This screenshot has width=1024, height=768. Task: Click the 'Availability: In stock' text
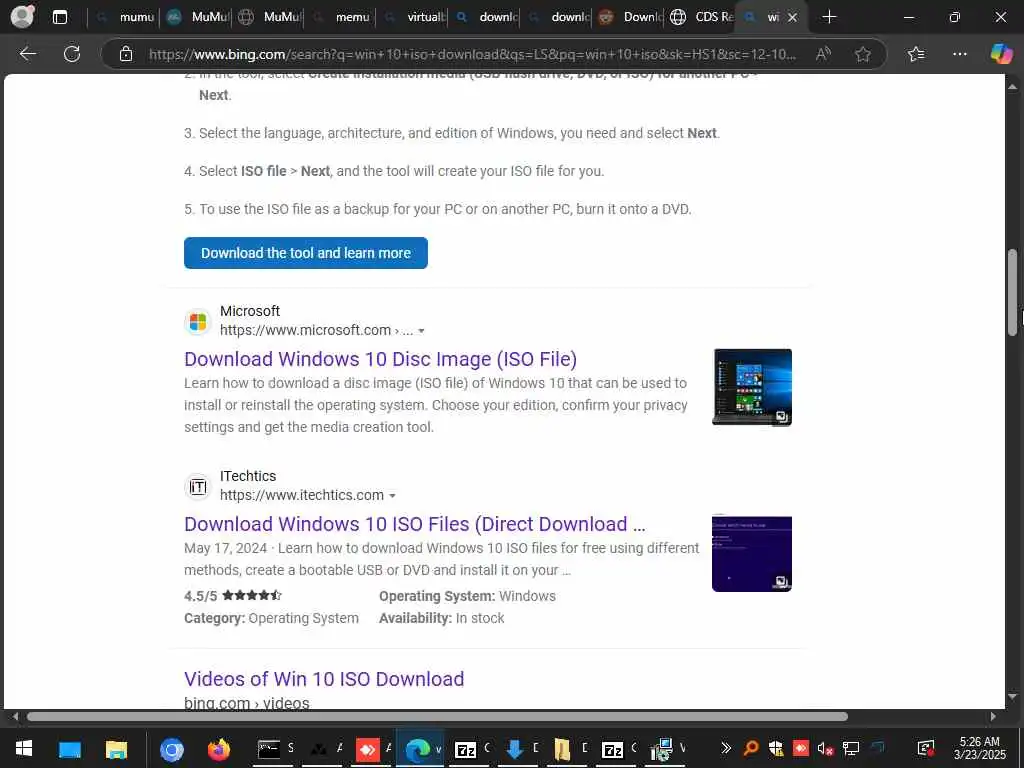click(x=441, y=618)
